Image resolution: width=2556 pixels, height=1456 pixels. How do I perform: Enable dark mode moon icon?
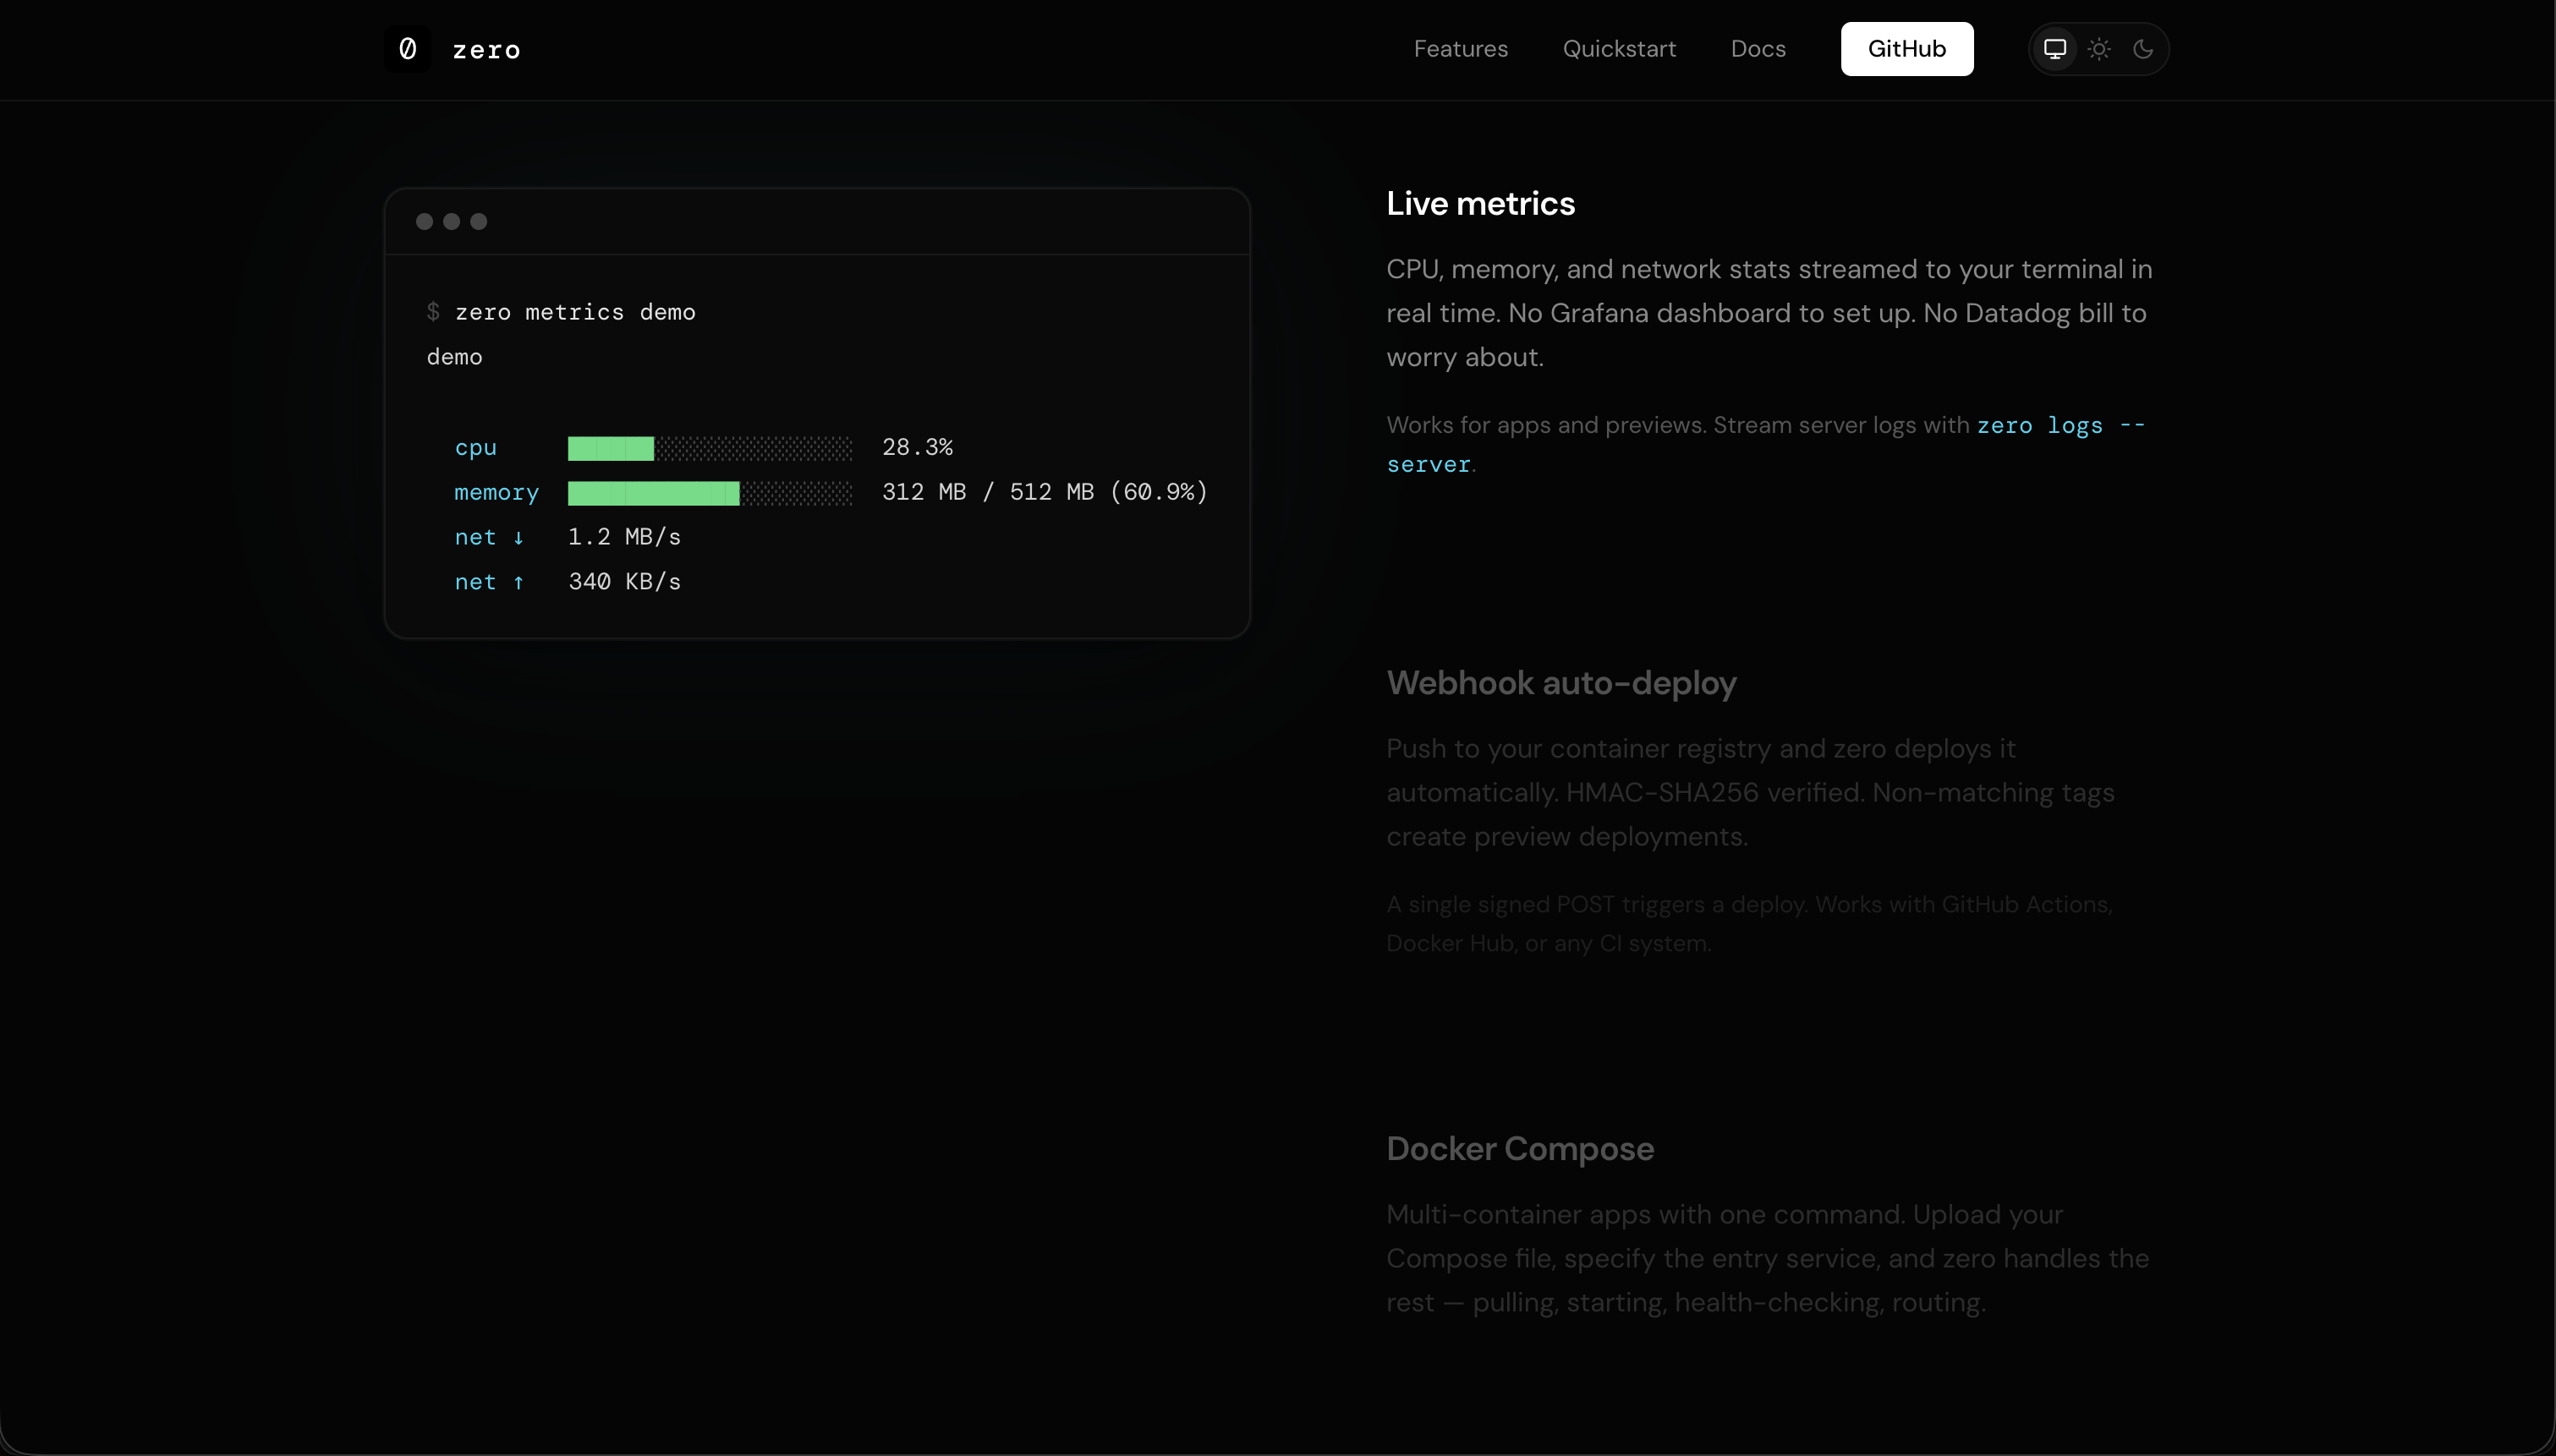tap(2143, 49)
